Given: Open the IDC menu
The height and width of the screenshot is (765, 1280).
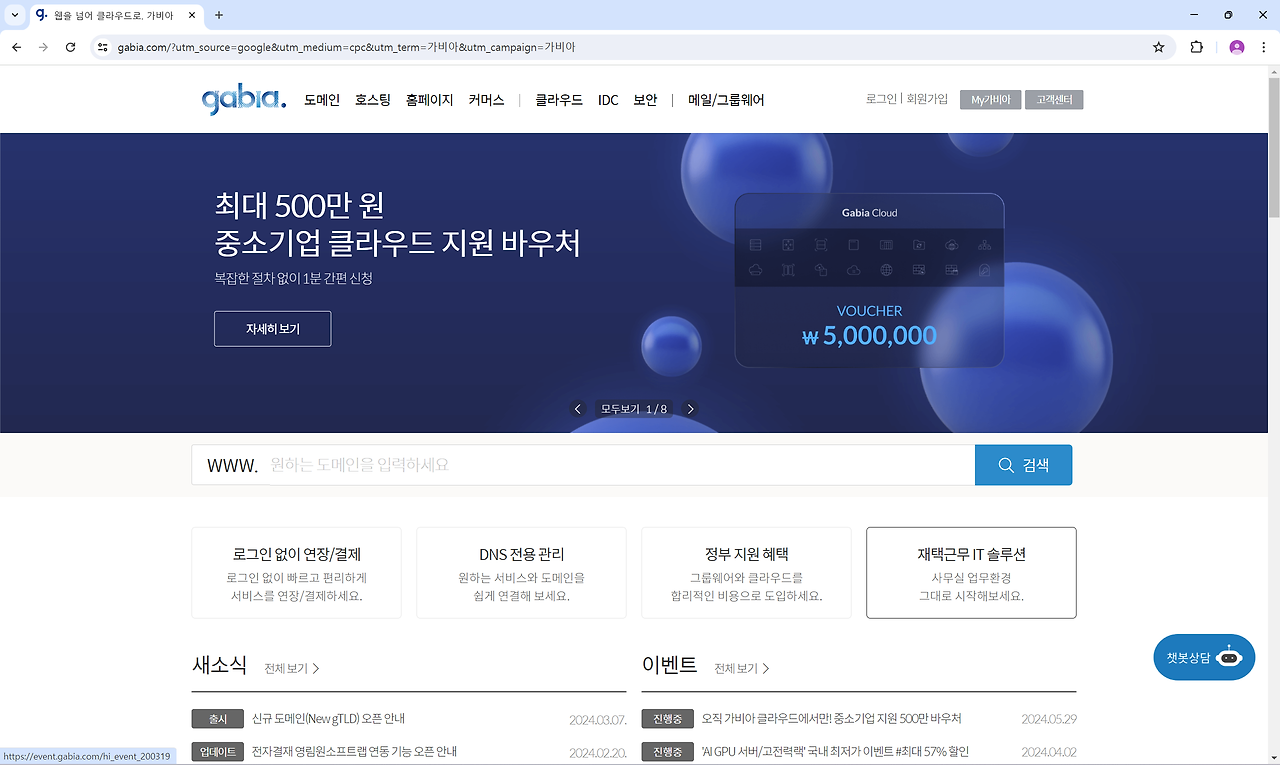Looking at the screenshot, I should (608, 100).
